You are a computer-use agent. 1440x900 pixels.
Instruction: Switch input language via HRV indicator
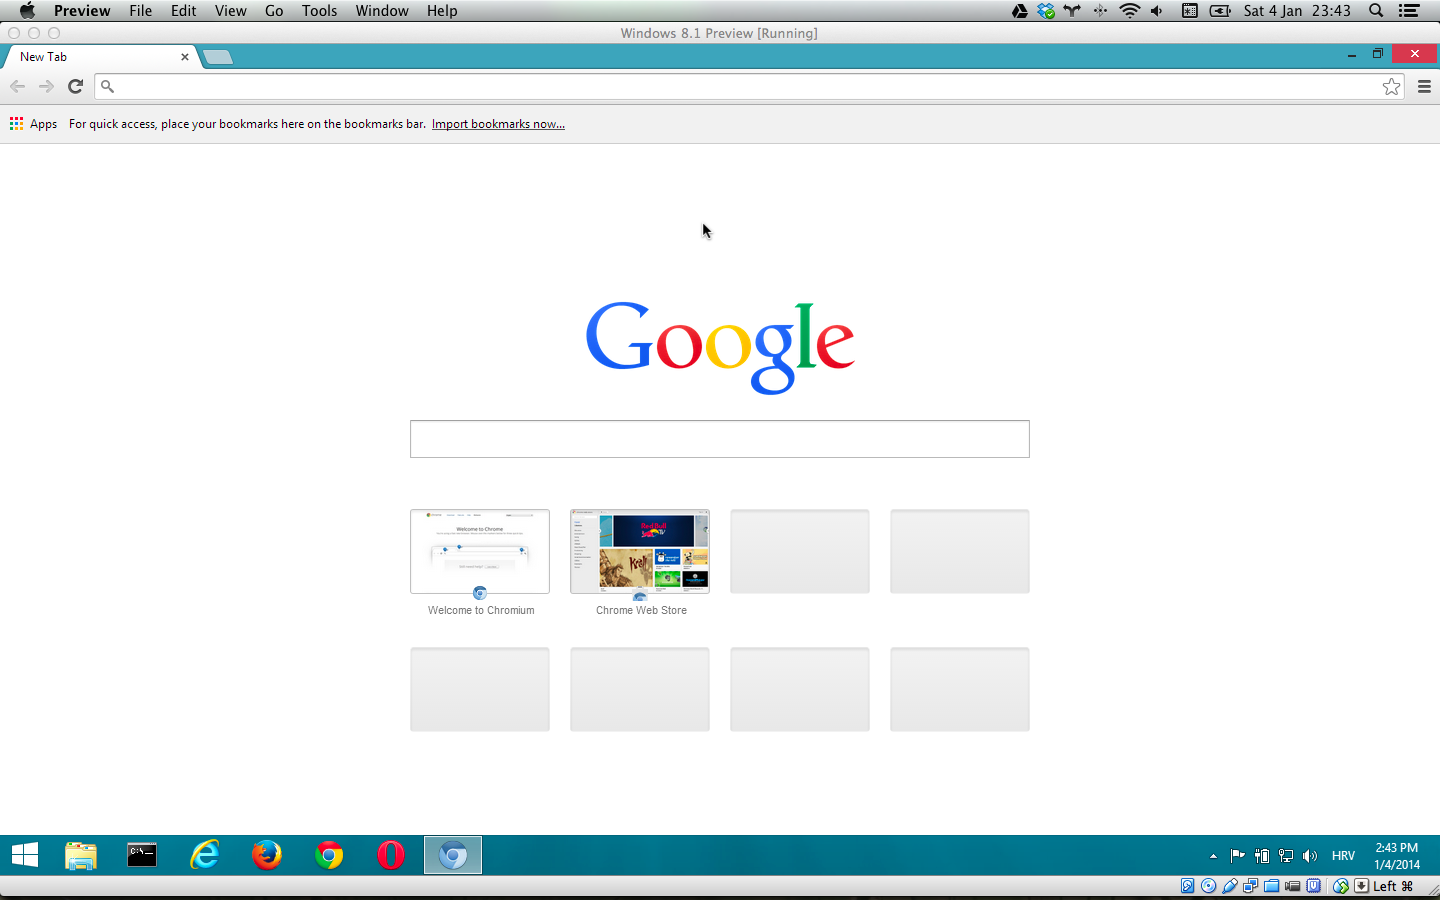(x=1343, y=856)
